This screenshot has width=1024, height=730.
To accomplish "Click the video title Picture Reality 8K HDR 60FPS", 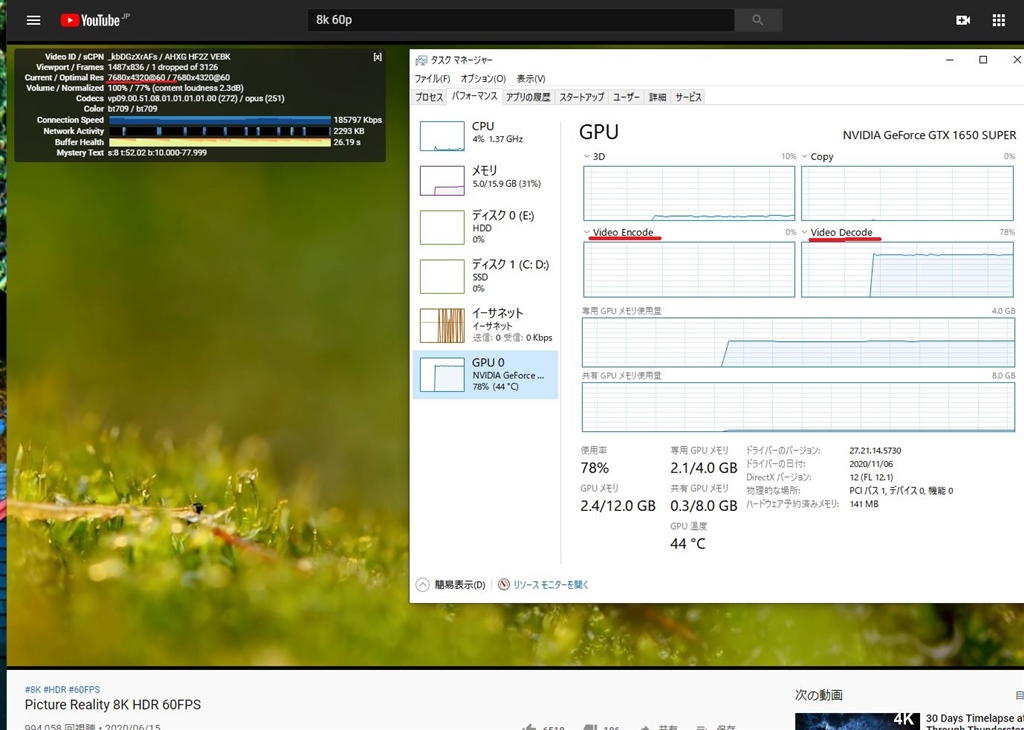I will point(113,705).
